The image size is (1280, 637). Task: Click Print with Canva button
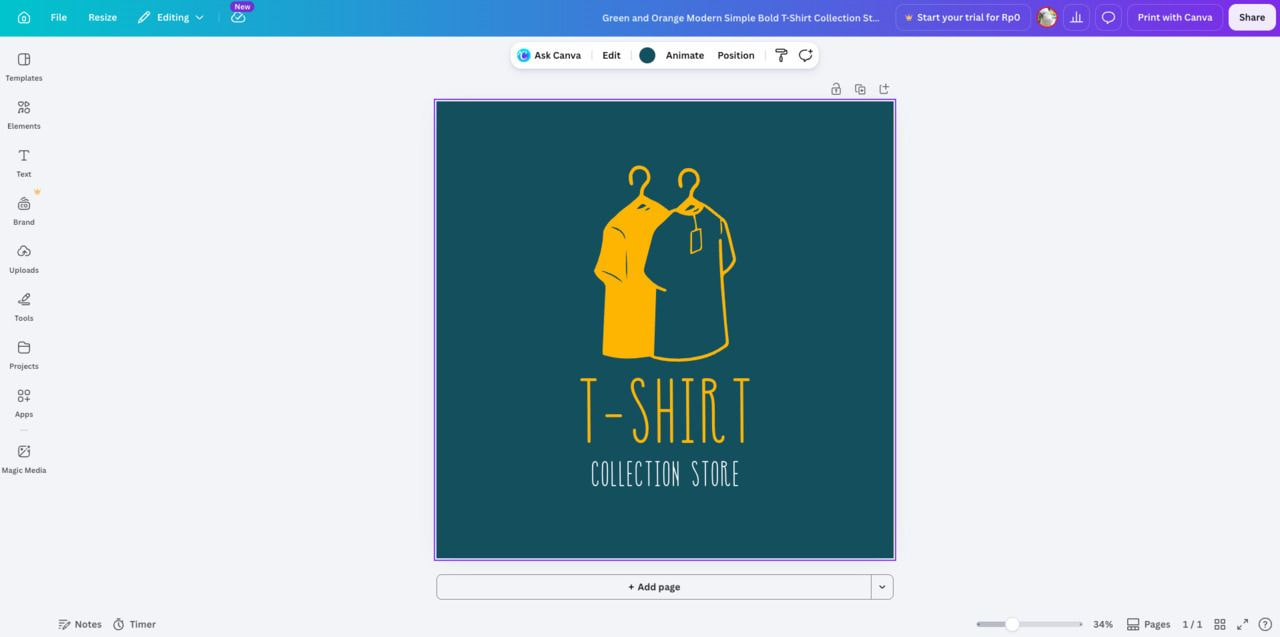[1175, 17]
